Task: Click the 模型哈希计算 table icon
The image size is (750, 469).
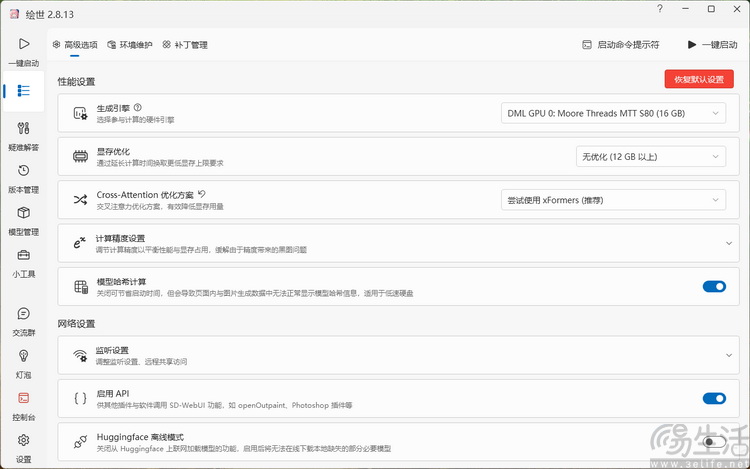Action: (81, 286)
